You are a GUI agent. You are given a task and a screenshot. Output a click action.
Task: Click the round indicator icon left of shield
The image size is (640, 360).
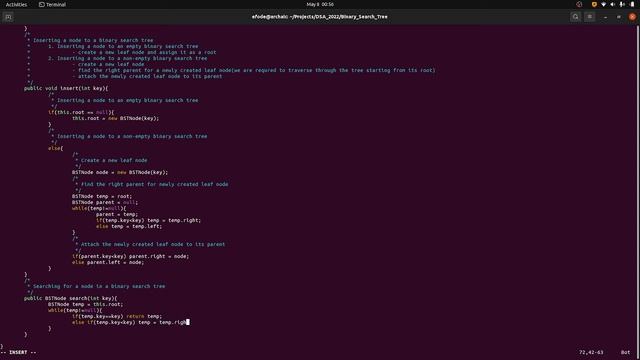579,4
